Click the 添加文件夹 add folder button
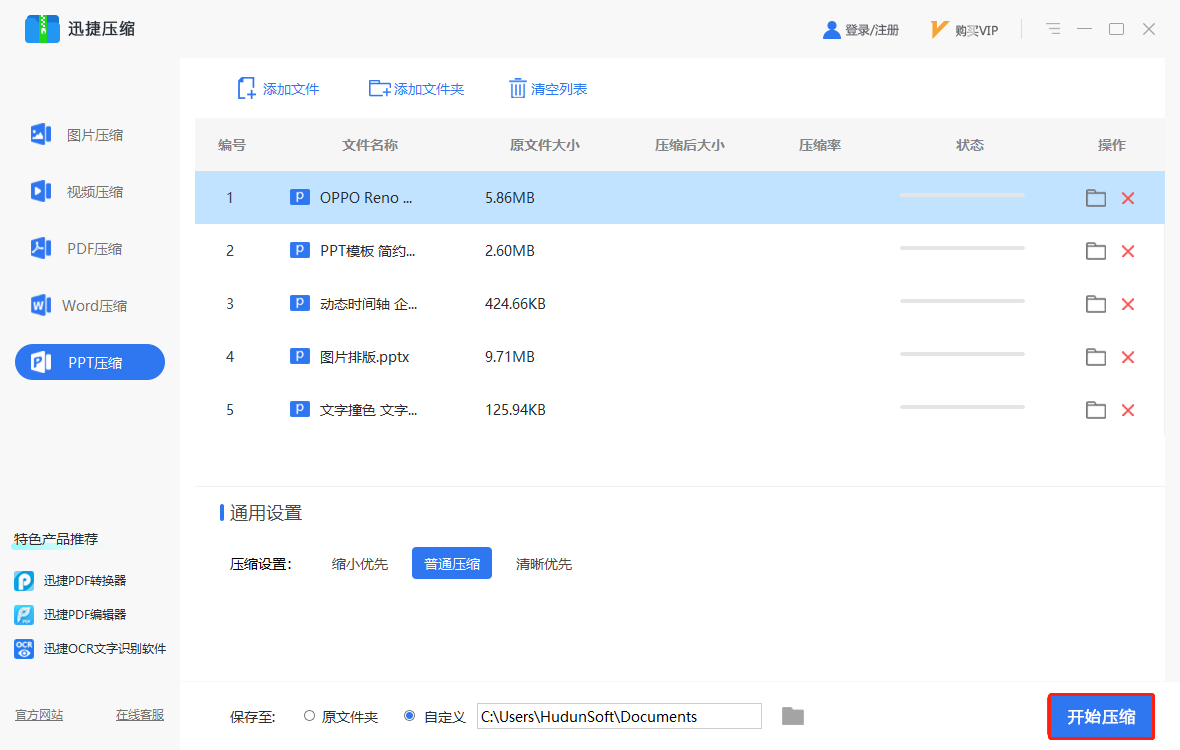The image size is (1180, 750). [x=416, y=89]
